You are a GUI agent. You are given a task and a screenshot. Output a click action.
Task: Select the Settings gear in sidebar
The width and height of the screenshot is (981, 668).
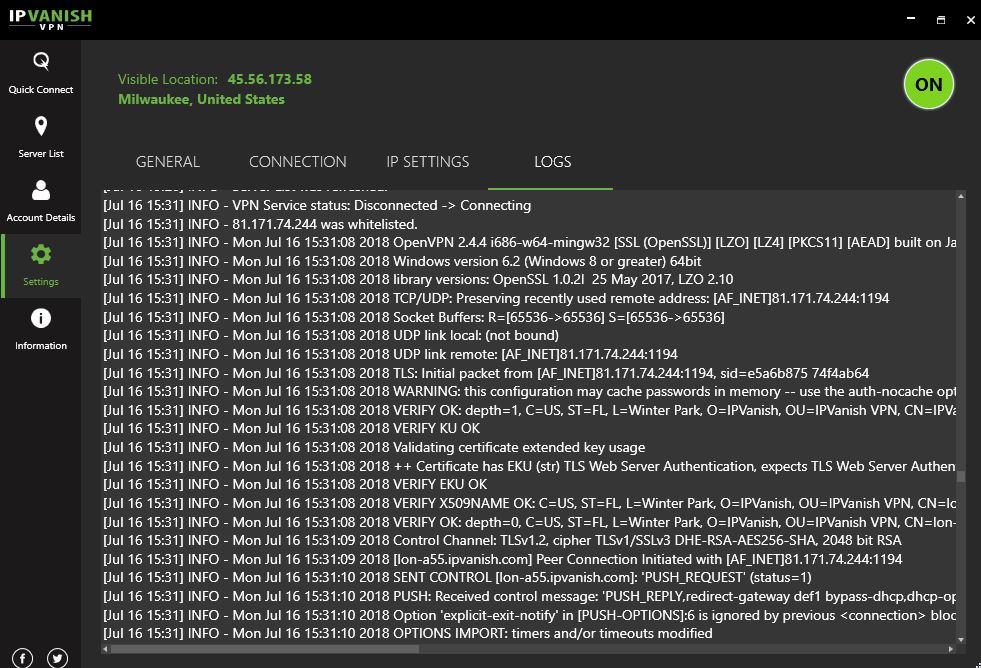[41, 265]
